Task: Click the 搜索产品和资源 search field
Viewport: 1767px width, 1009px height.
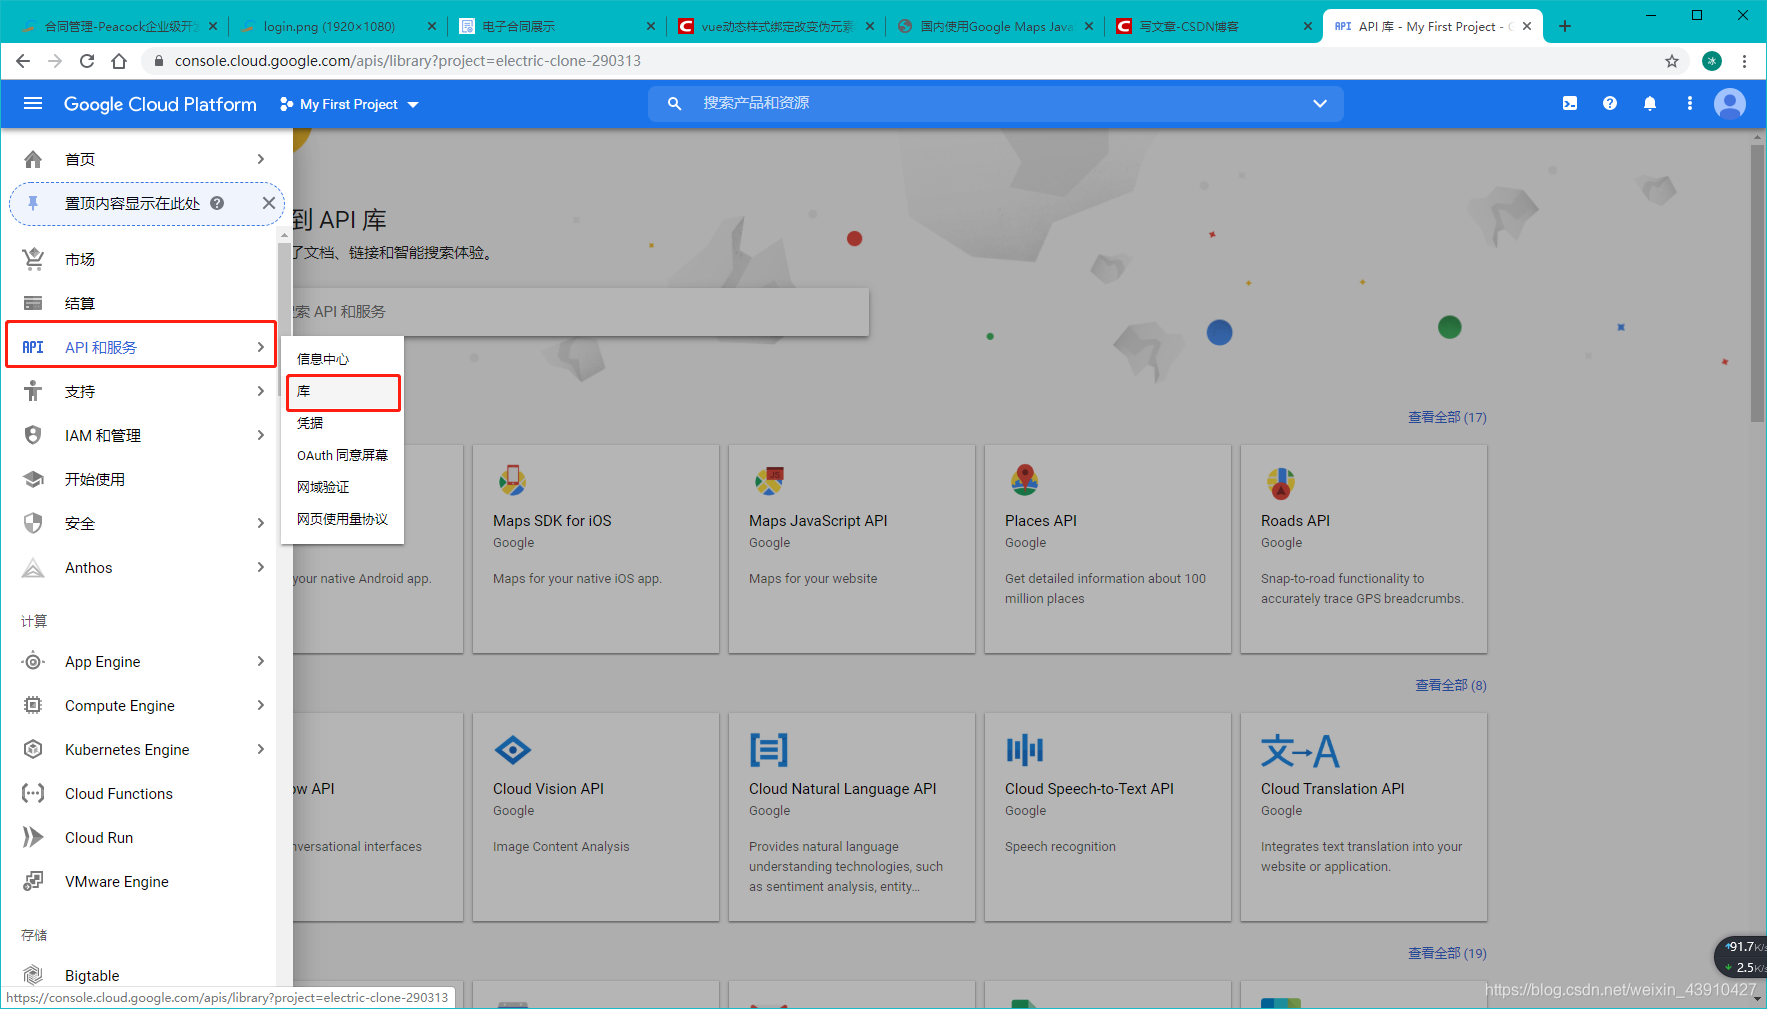Action: pos(995,103)
